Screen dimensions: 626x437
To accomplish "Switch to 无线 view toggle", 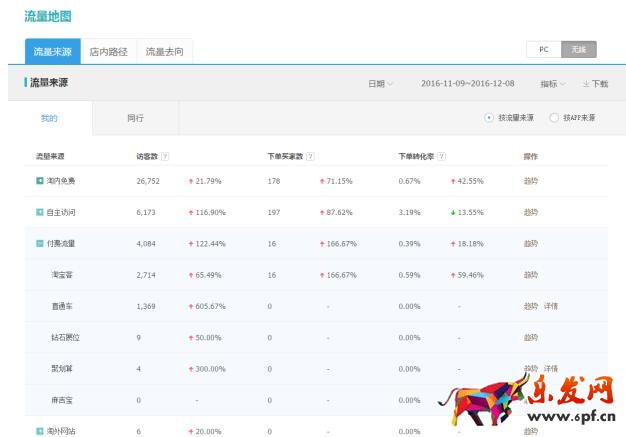I will click(579, 49).
